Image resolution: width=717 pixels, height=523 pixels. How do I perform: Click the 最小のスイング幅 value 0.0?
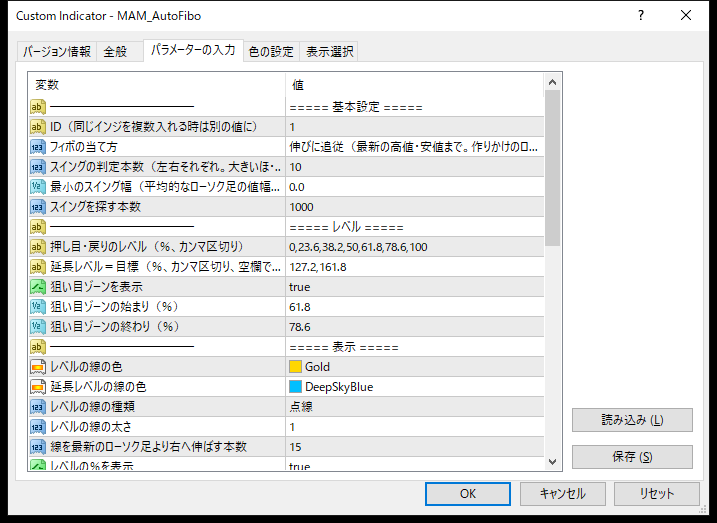(415, 187)
